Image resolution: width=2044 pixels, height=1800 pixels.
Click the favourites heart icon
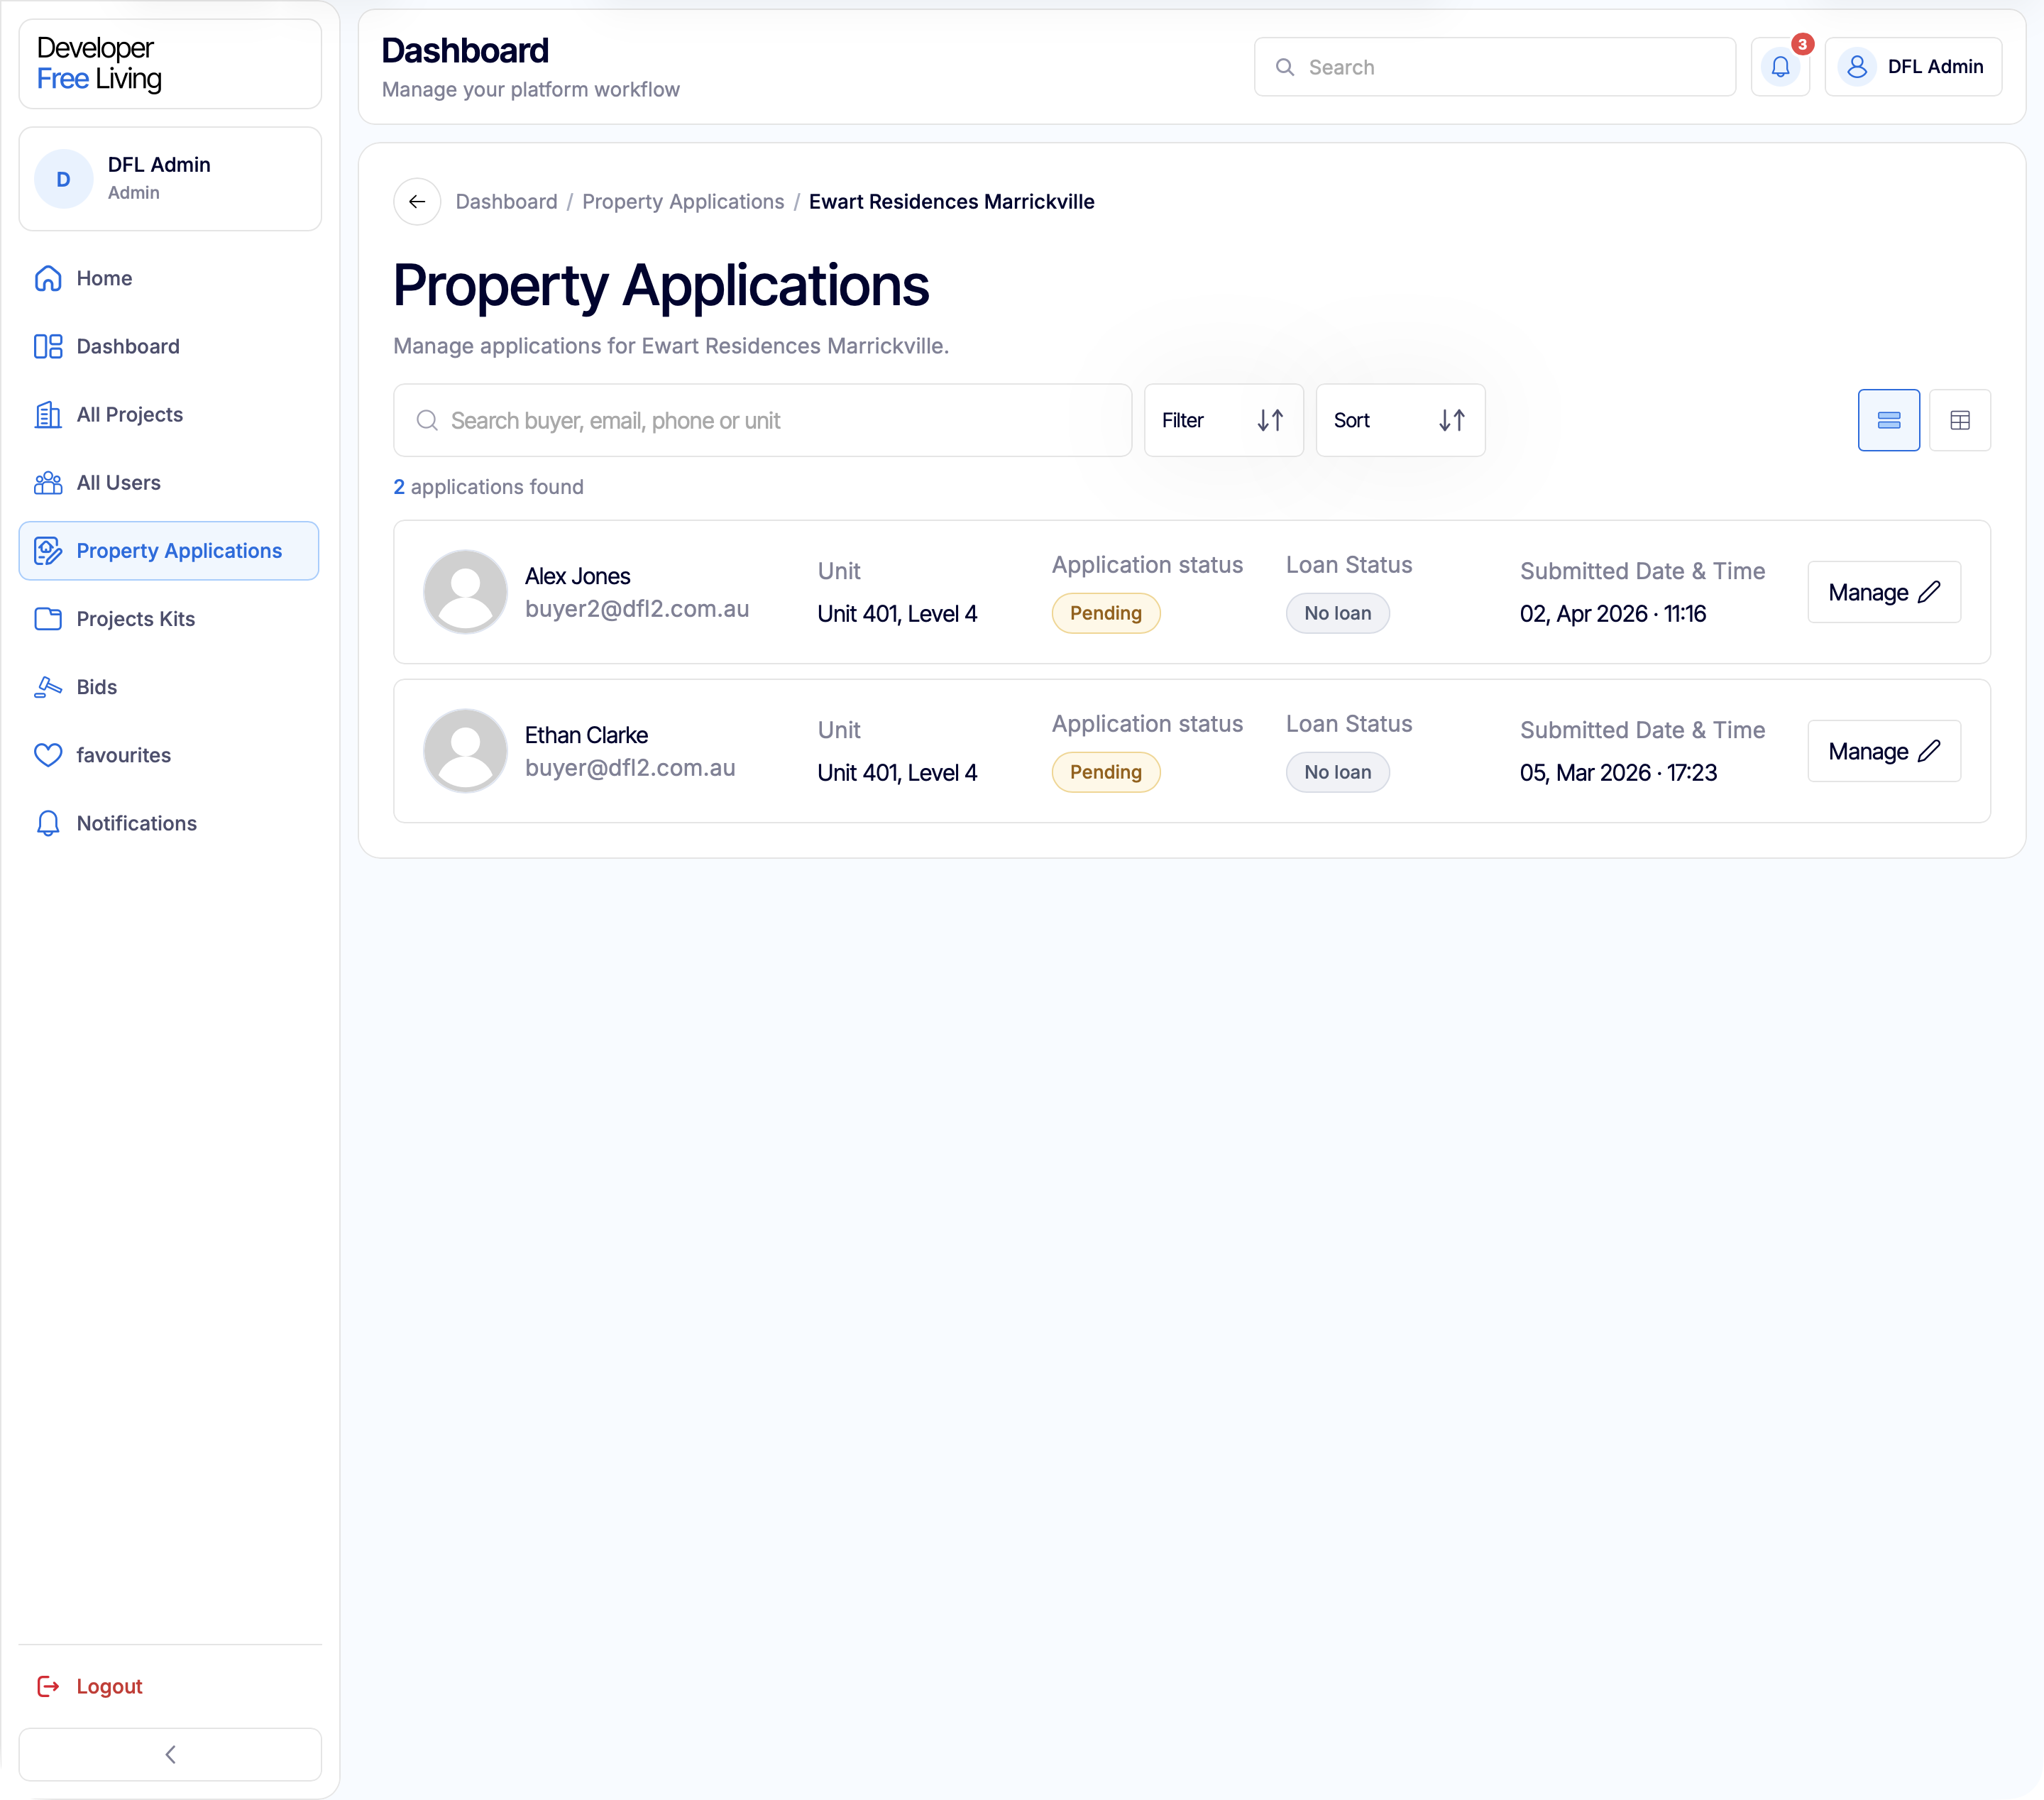pos(48,755)
